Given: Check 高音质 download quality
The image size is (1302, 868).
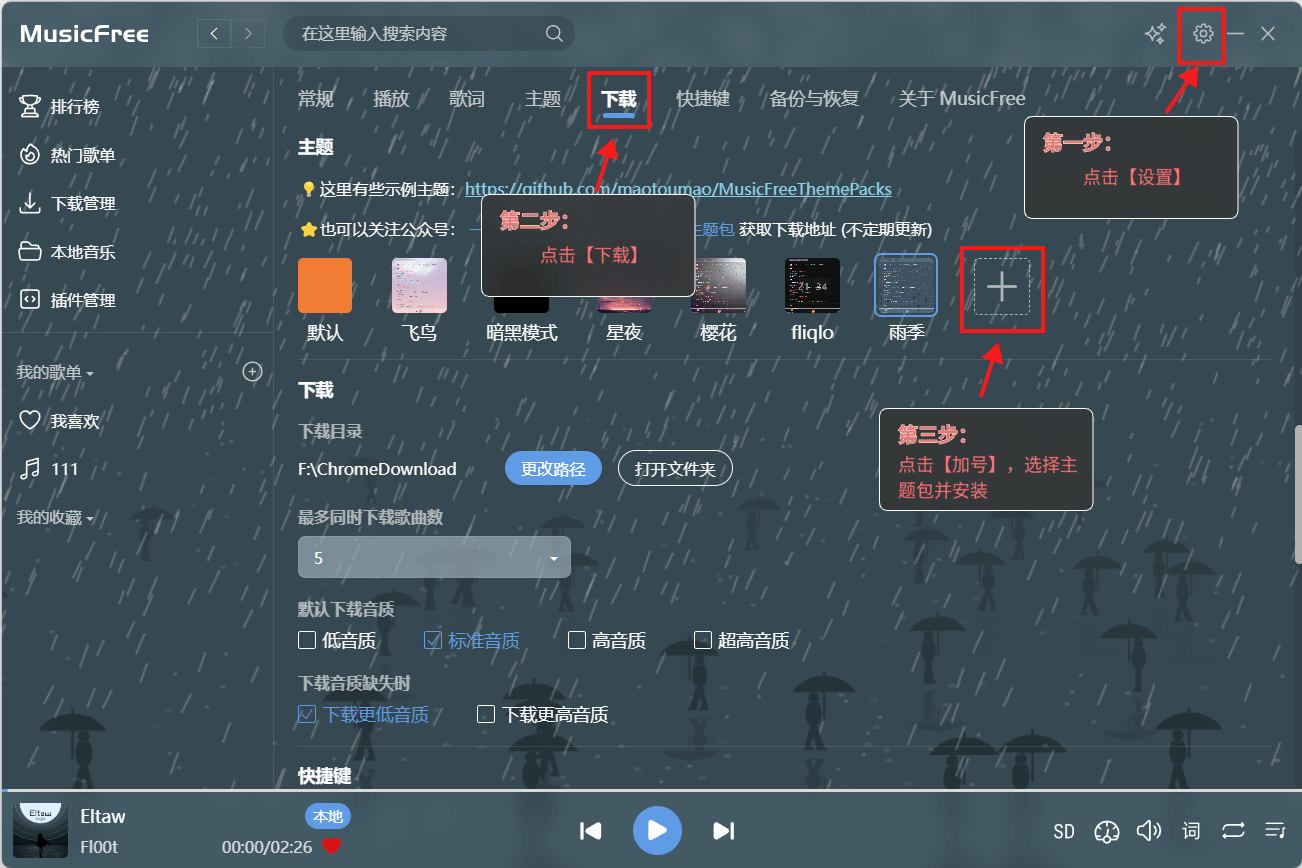Looking at the screenshot, I should (x=607, y=640).
